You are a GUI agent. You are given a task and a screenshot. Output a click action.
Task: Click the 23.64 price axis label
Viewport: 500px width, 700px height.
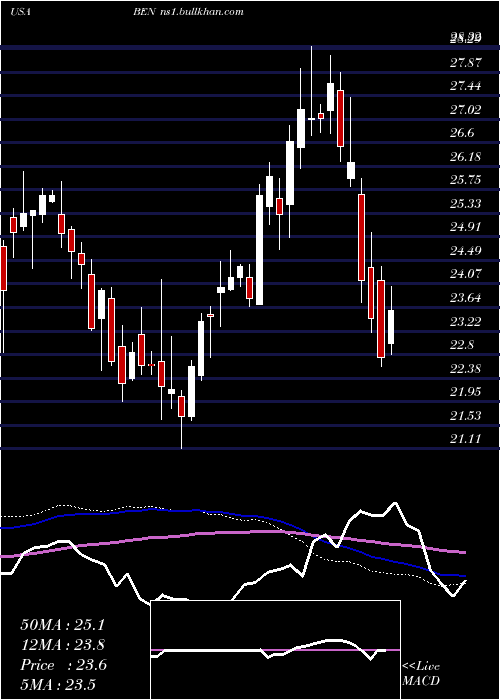(x=465, y=297)
